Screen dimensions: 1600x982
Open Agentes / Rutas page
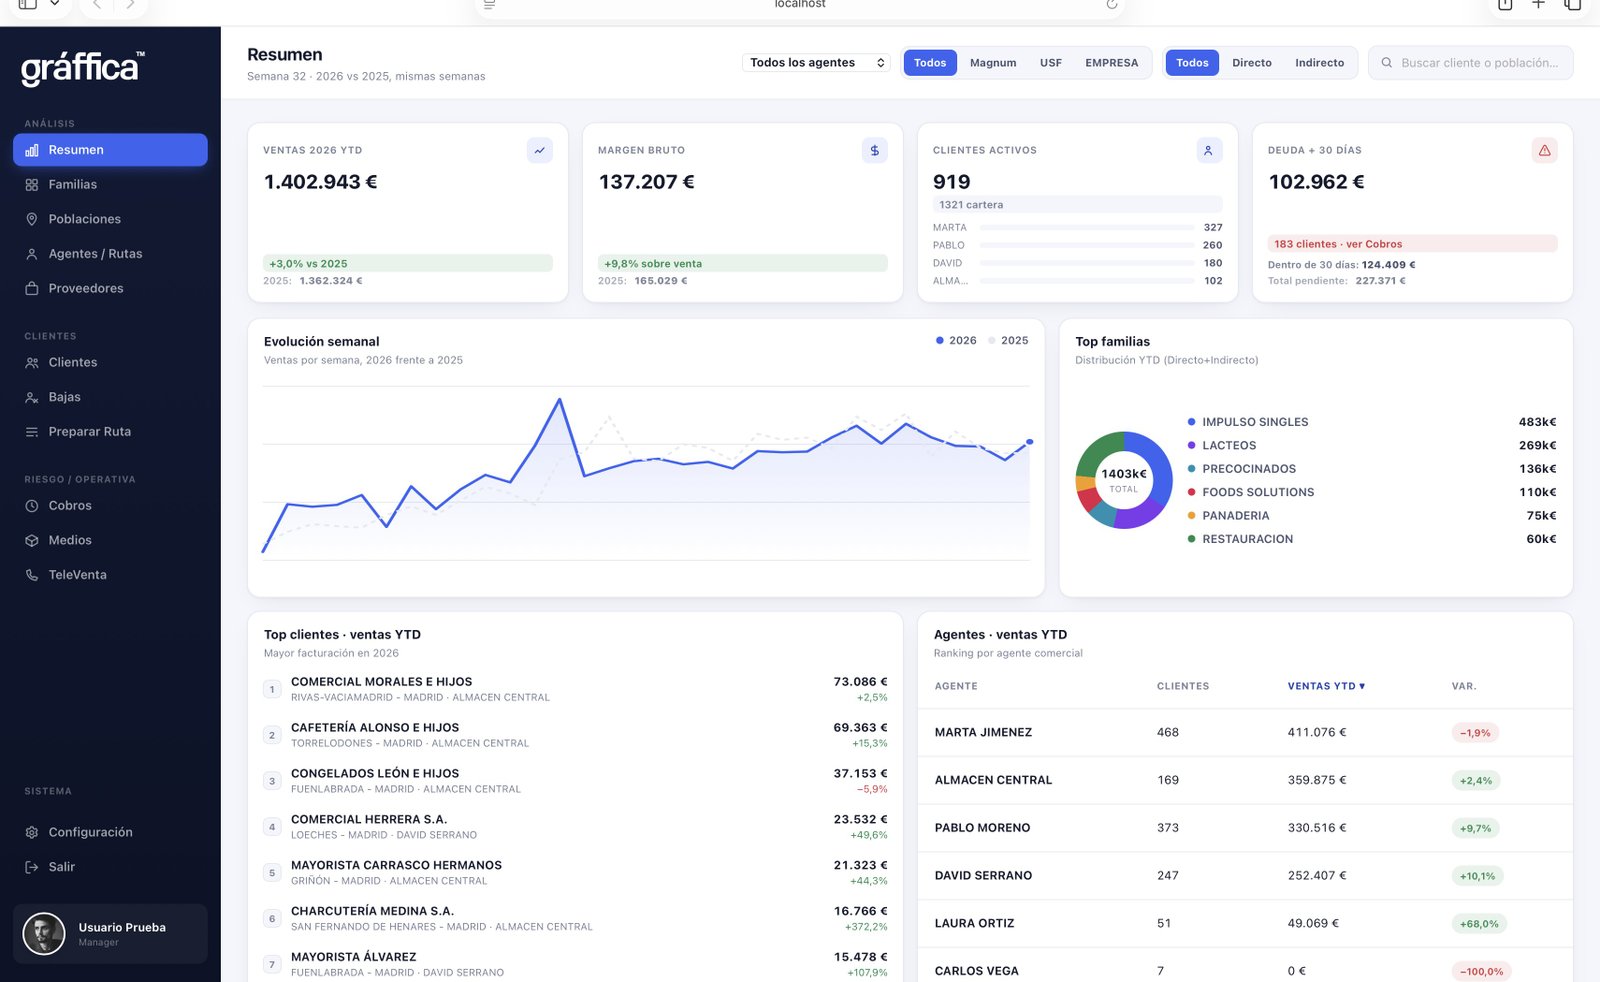click(x=110, y=254)
